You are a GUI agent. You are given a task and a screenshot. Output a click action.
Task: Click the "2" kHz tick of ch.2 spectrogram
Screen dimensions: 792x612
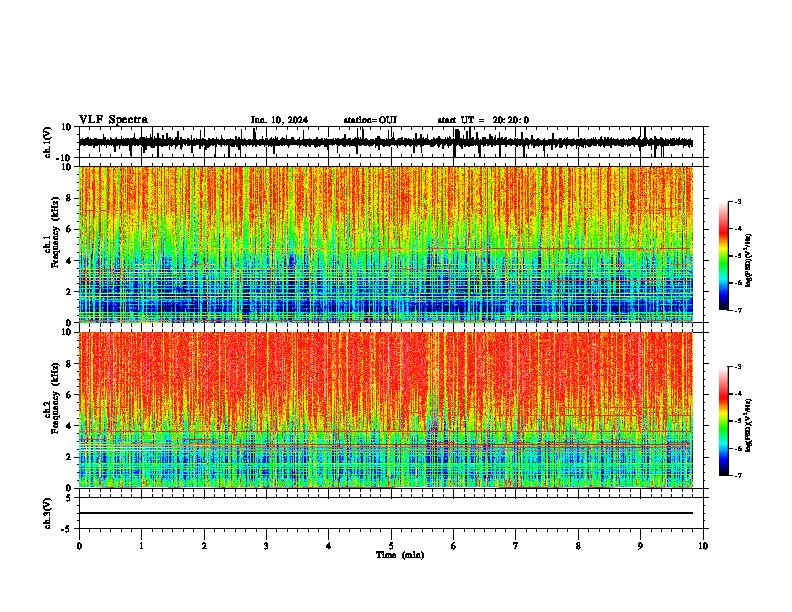[x=70, y=457]
